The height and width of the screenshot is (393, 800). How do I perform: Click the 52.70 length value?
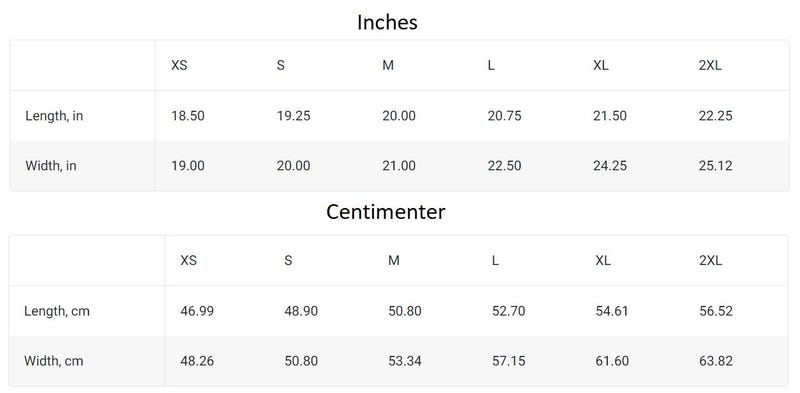coord(509,311)
